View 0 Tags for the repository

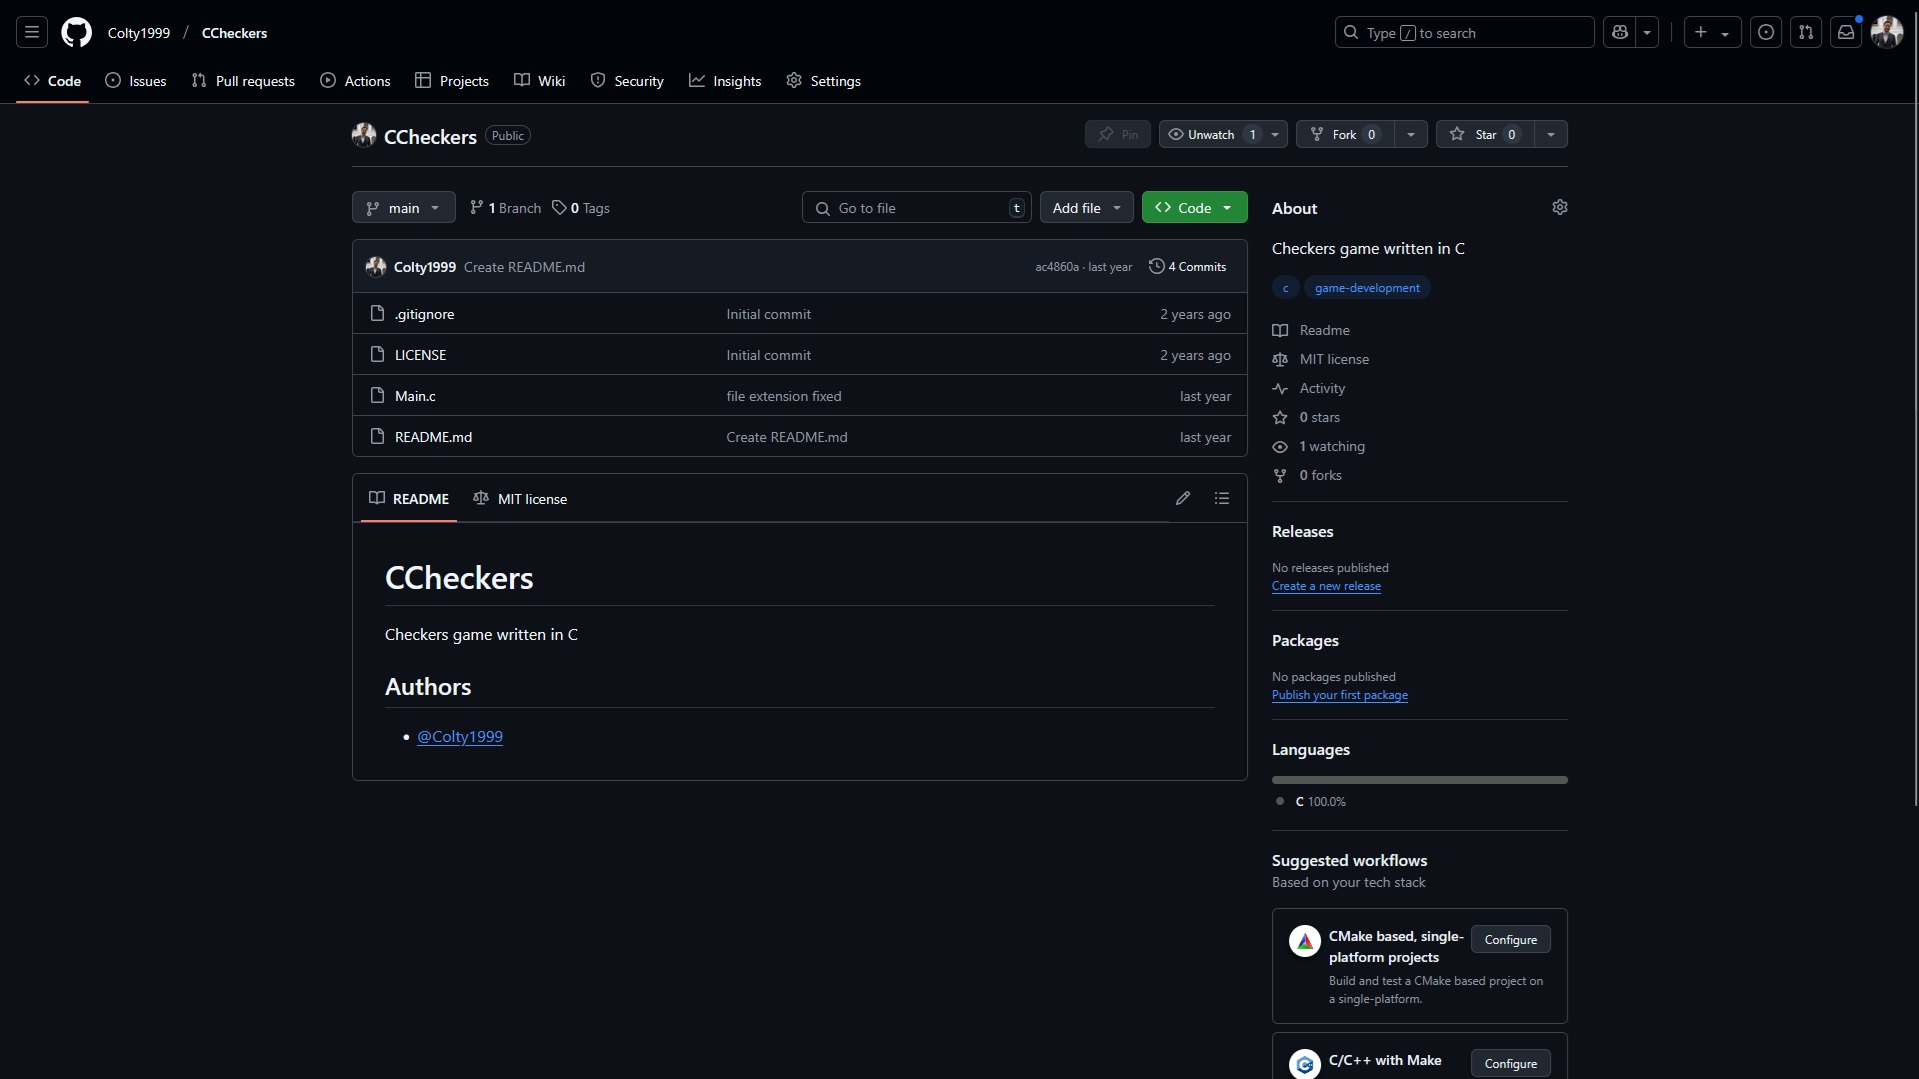tap(581, 208)
